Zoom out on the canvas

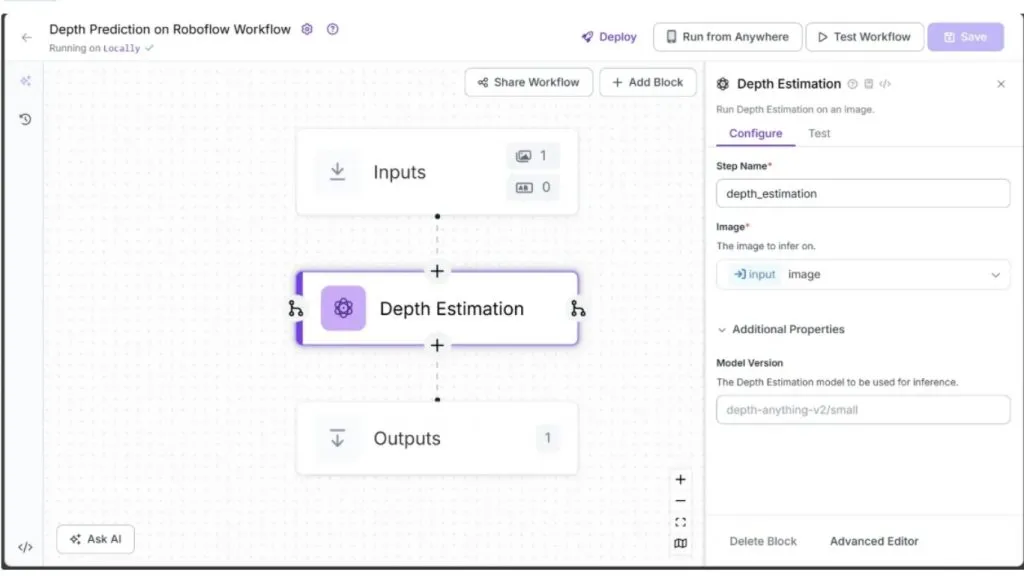pyautogui.click(x=680, y=501)
